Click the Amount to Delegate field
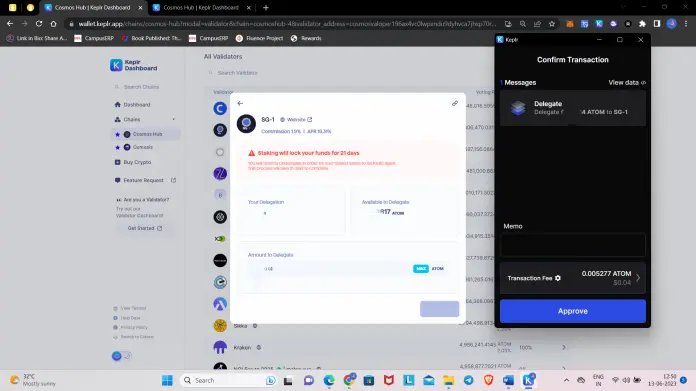Screen dimensions: 696x391 [328, 269]
